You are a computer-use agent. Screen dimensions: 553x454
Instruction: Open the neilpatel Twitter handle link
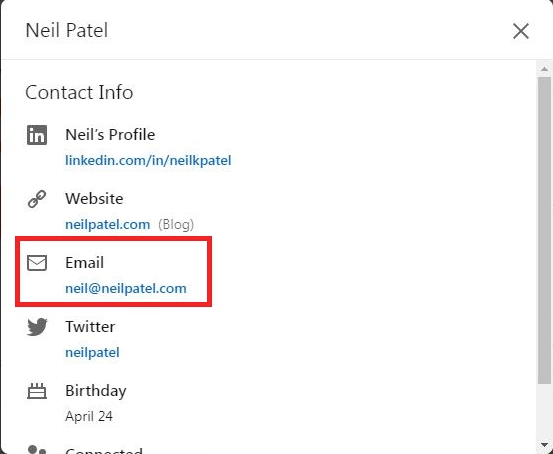point(92,352)
